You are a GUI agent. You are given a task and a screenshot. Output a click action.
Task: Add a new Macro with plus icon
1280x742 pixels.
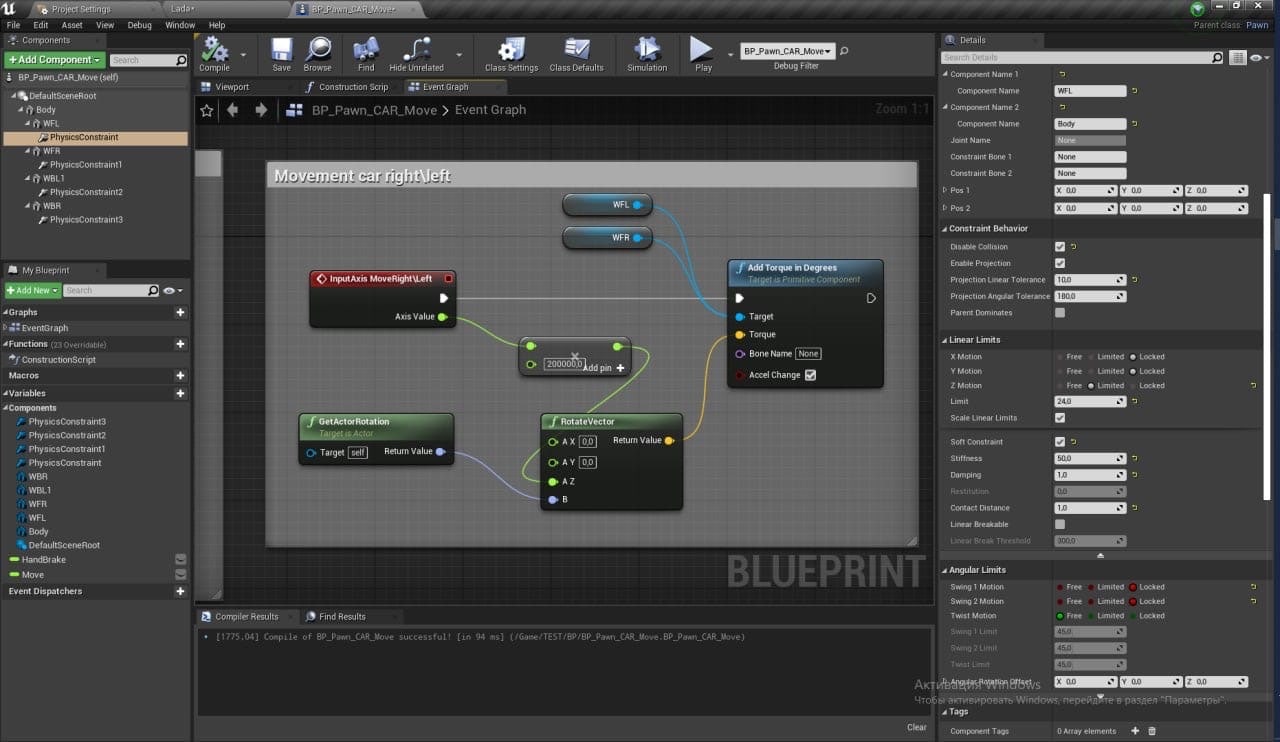pyautogui.click(x=180, y=376)
